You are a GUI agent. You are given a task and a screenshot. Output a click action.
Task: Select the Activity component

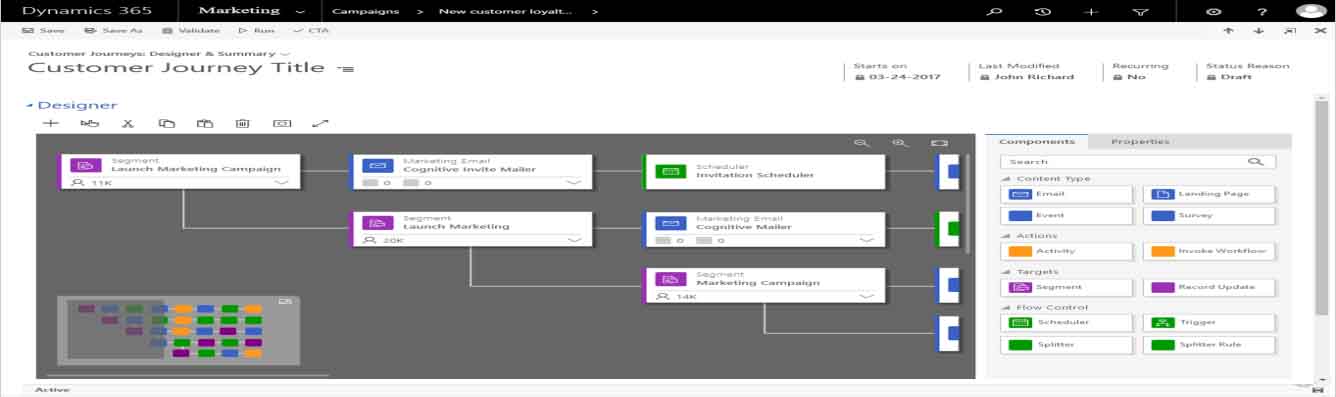click(x=1067, y=251)
